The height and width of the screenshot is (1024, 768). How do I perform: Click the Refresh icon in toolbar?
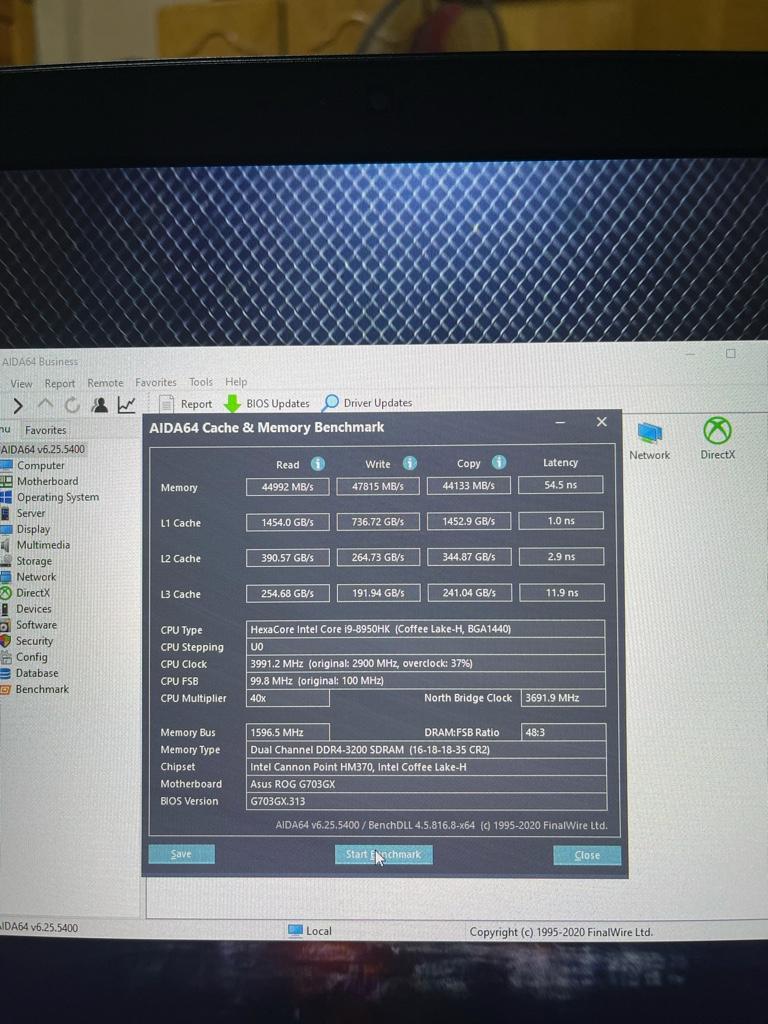[x=72, y=405]
